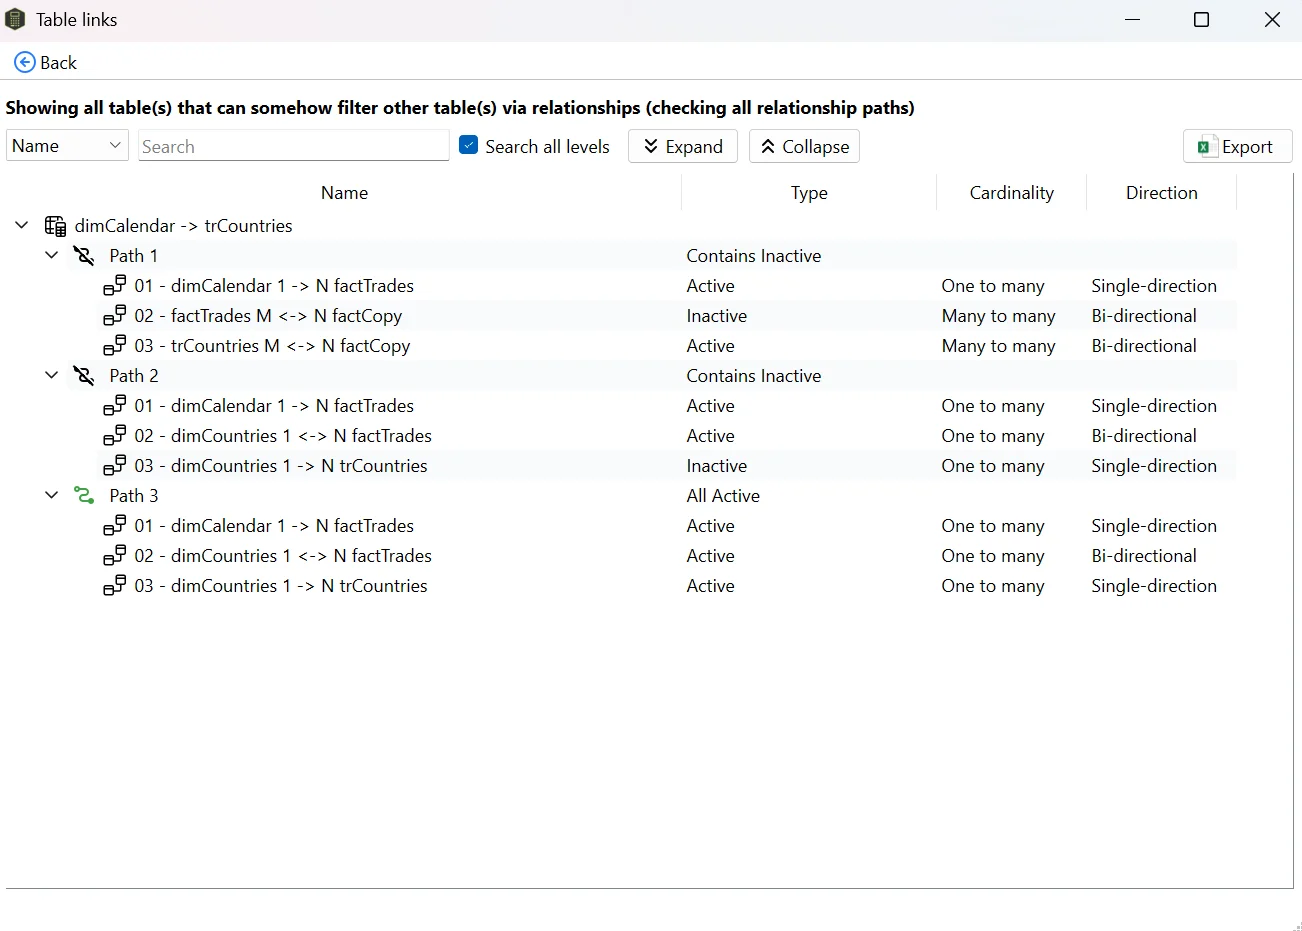Image resolution: width=1302 pixels, height=931 pixels.
Task: Collapse the Path 1 tree node
Action: [51, 255]
